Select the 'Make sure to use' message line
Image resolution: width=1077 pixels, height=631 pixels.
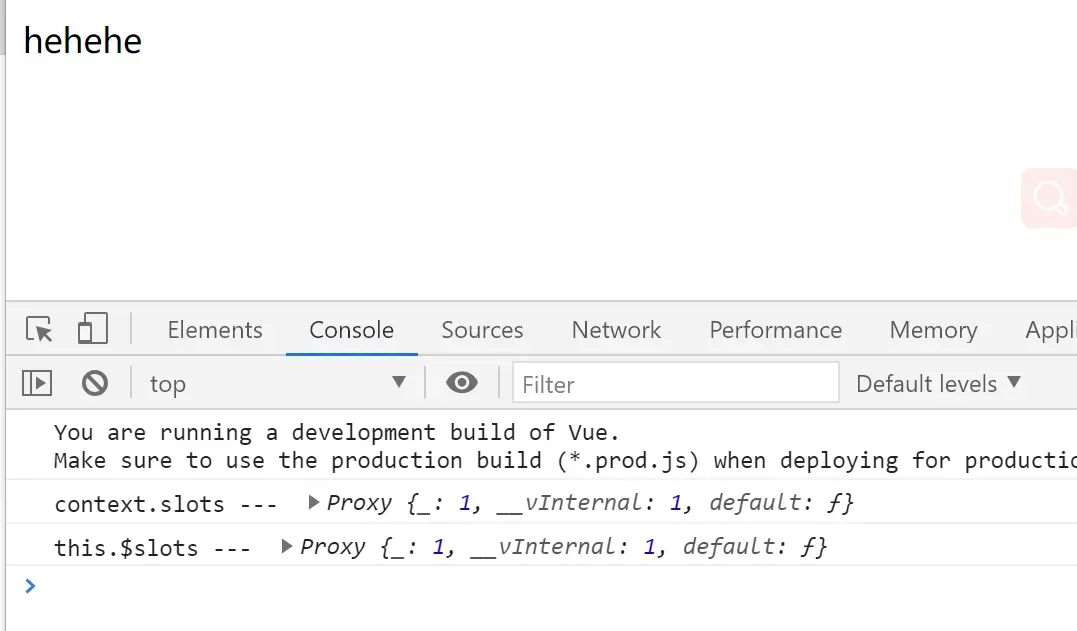coord(565,461)
